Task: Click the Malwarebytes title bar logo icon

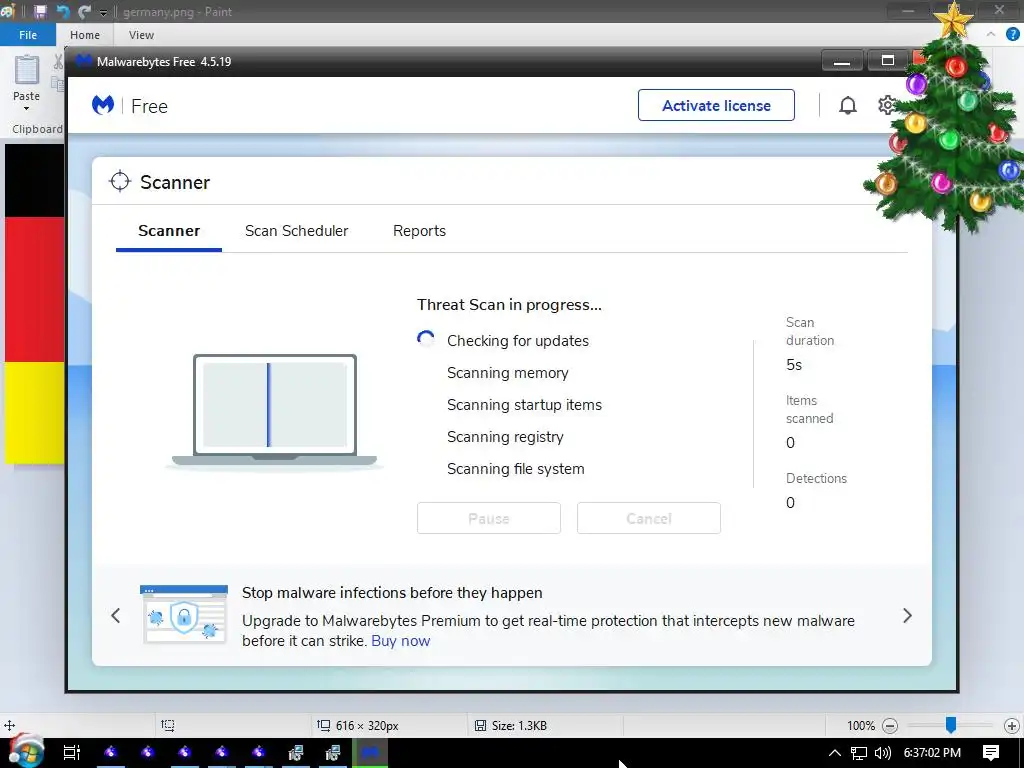Action: pos(83,61)
